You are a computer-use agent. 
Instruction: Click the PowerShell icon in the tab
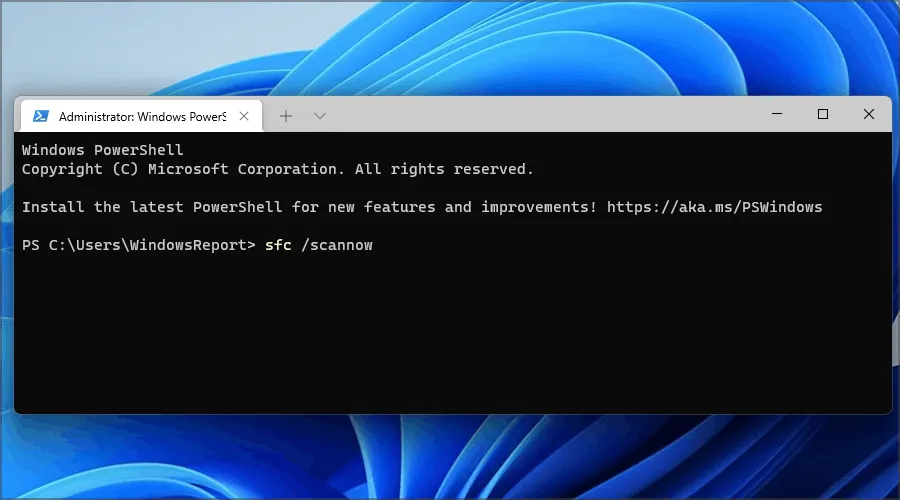coord(41,116)
